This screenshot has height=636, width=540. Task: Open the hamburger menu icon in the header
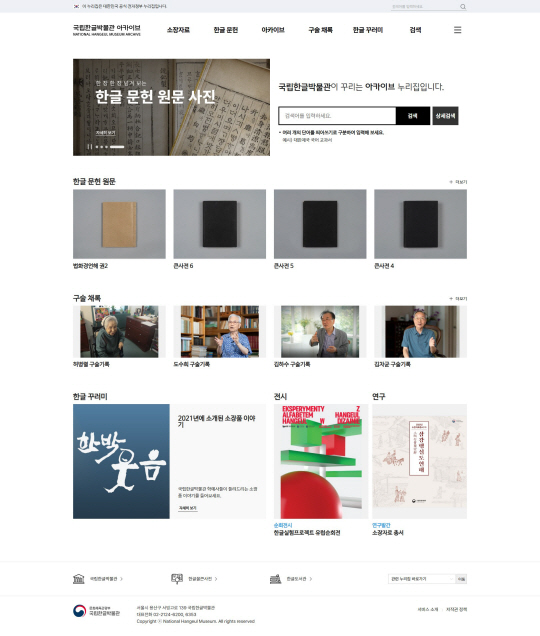[x=457, y=30]
